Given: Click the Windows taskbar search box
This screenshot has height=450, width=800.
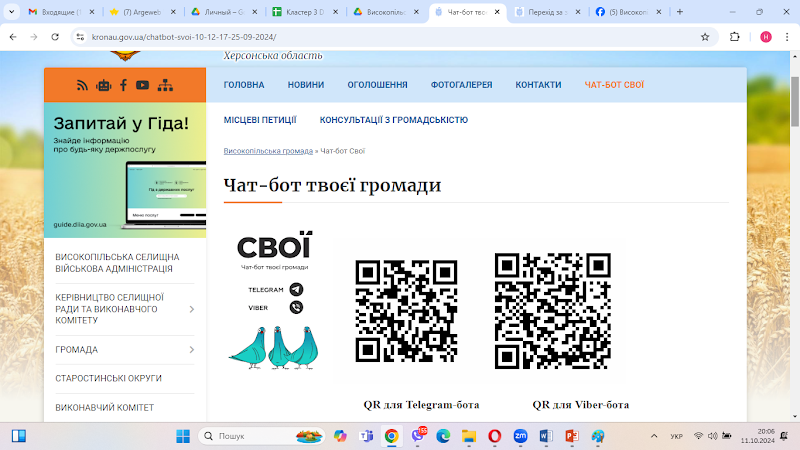Looking at the screenshot, I should 261,436.
